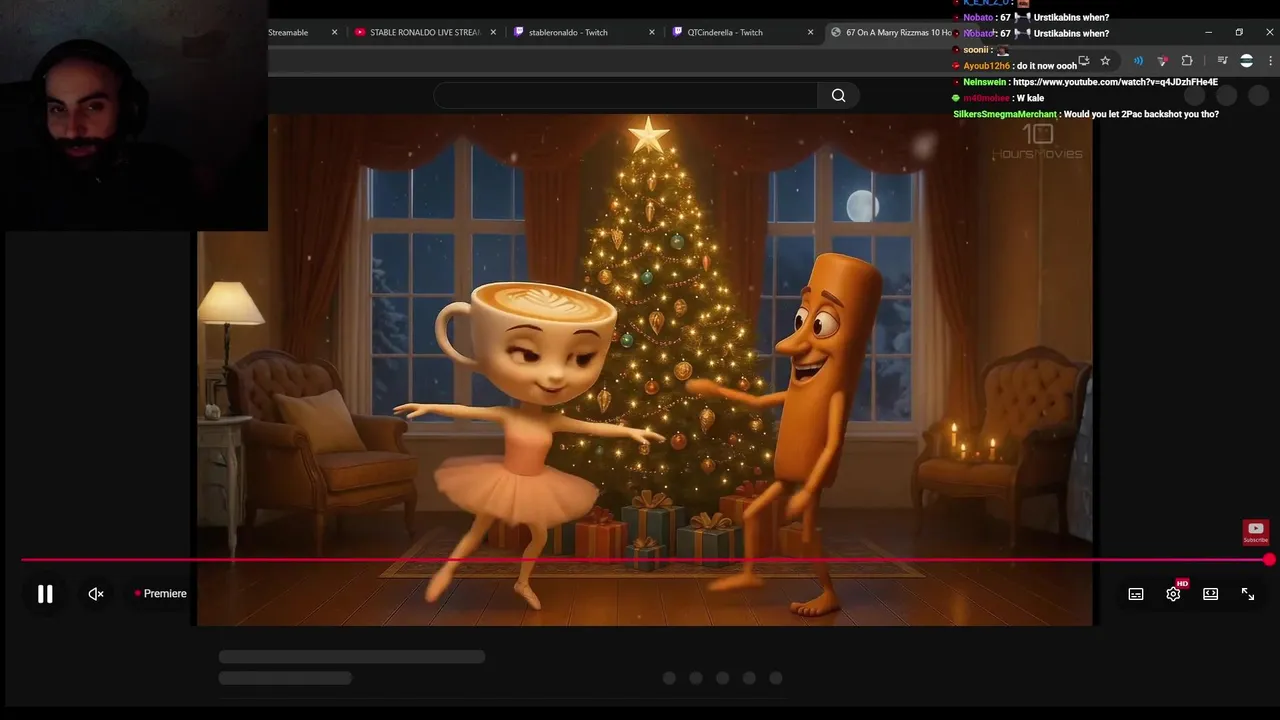Close the stableronaldo - Twitch tab

pyautogui.click(x=652, y=32)
